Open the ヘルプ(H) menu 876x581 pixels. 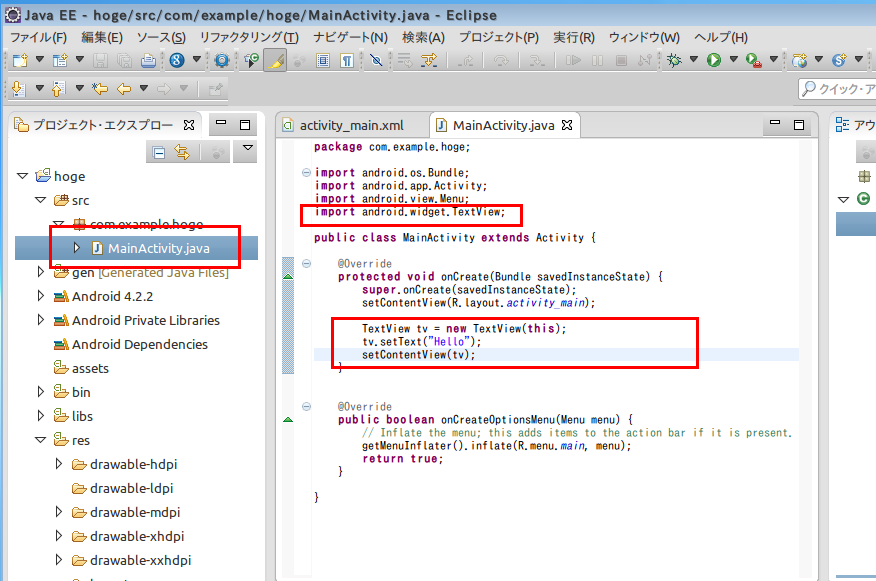[721, 37]
